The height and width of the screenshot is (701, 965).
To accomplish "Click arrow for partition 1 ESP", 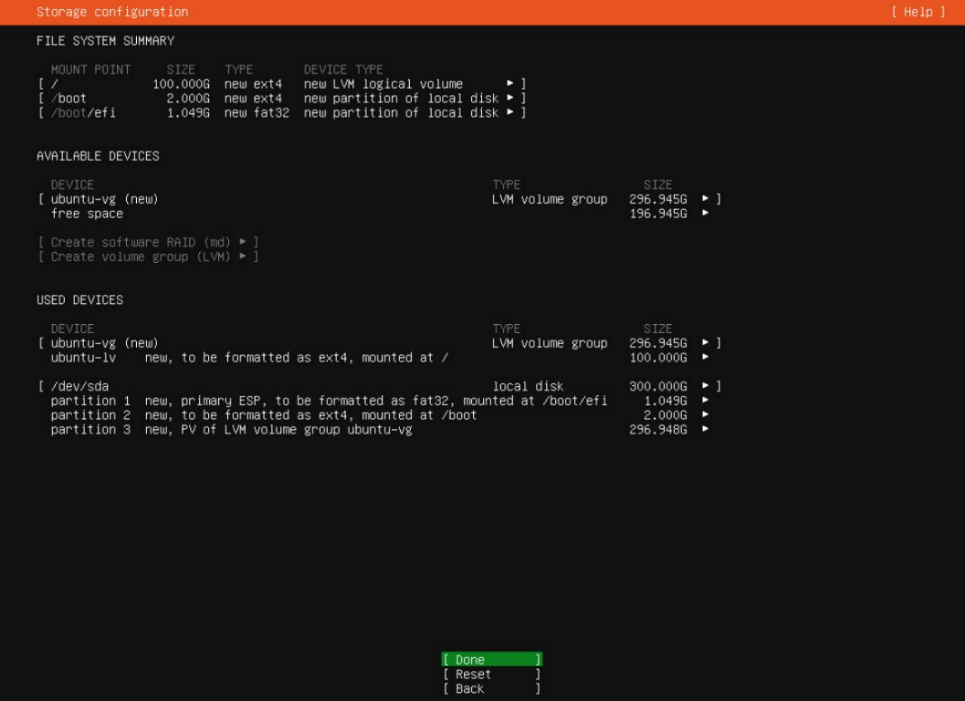I will 706,401.
